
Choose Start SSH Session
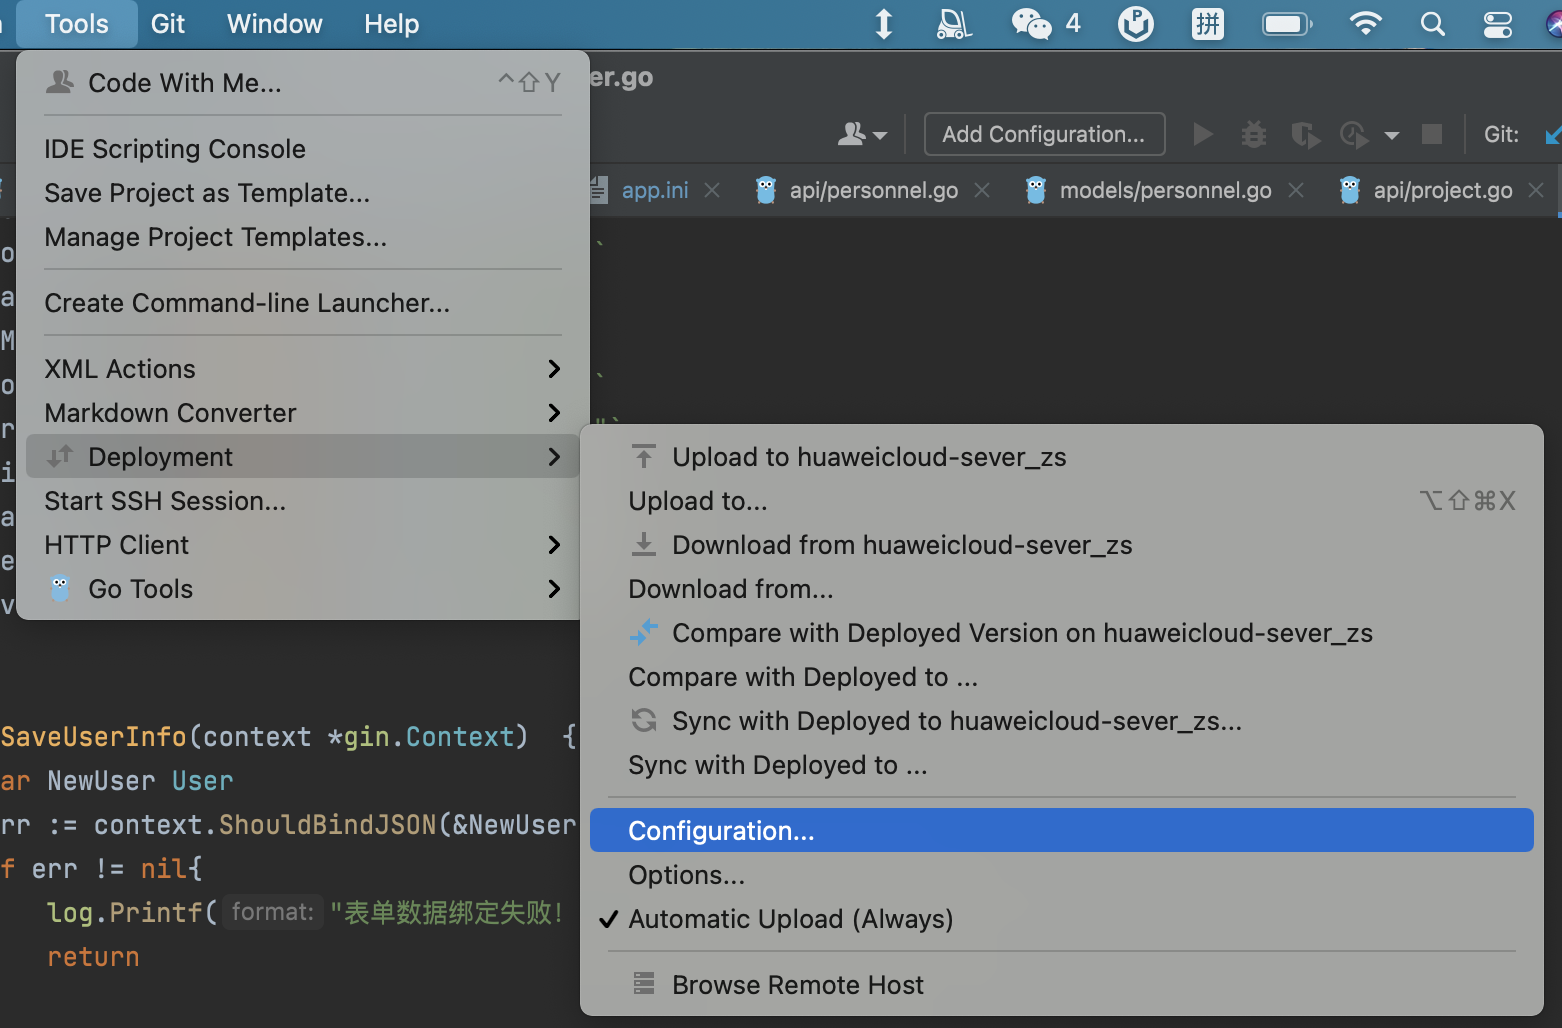point(303,501)
